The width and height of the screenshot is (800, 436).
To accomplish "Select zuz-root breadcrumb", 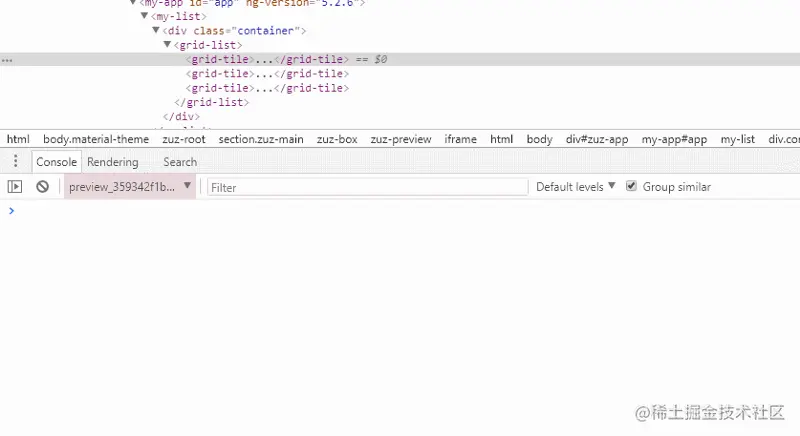I will click(184, 139).
